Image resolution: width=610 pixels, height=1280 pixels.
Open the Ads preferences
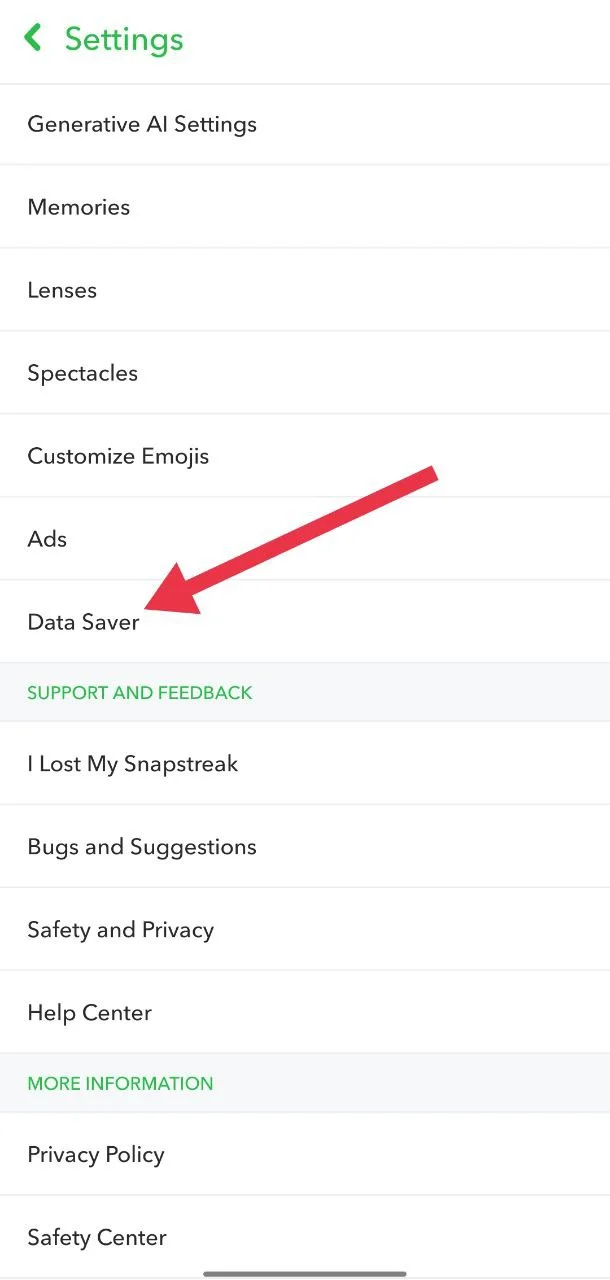point(47,540)
